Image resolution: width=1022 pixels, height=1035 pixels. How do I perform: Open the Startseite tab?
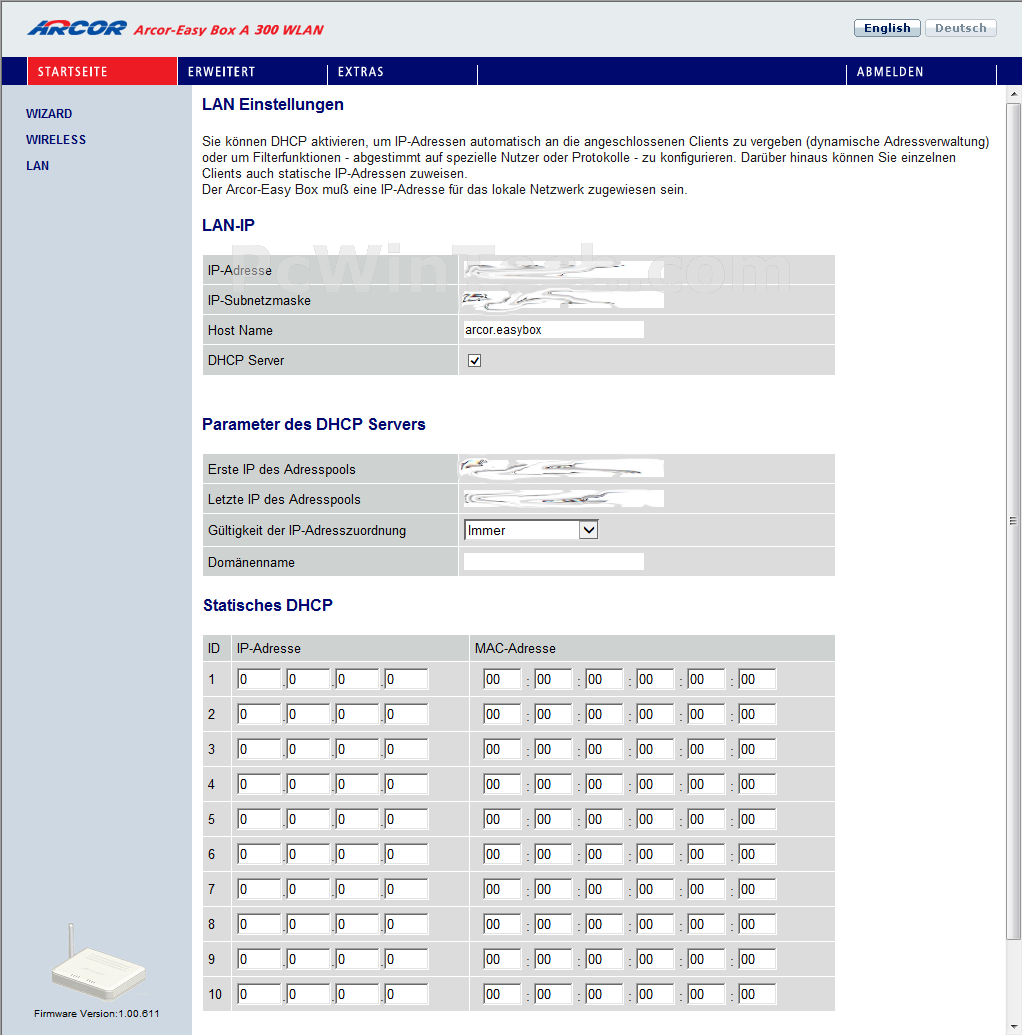pos(102,71)
